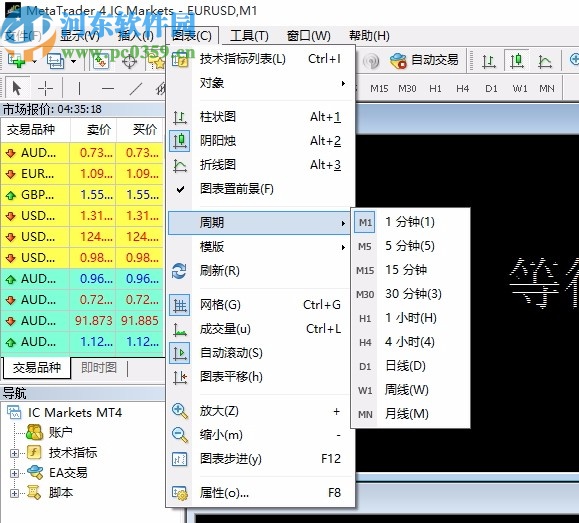This screenshot has width=579, height=523.
Task: Open the 帮助(H) menu
Action: coord(369,36)
